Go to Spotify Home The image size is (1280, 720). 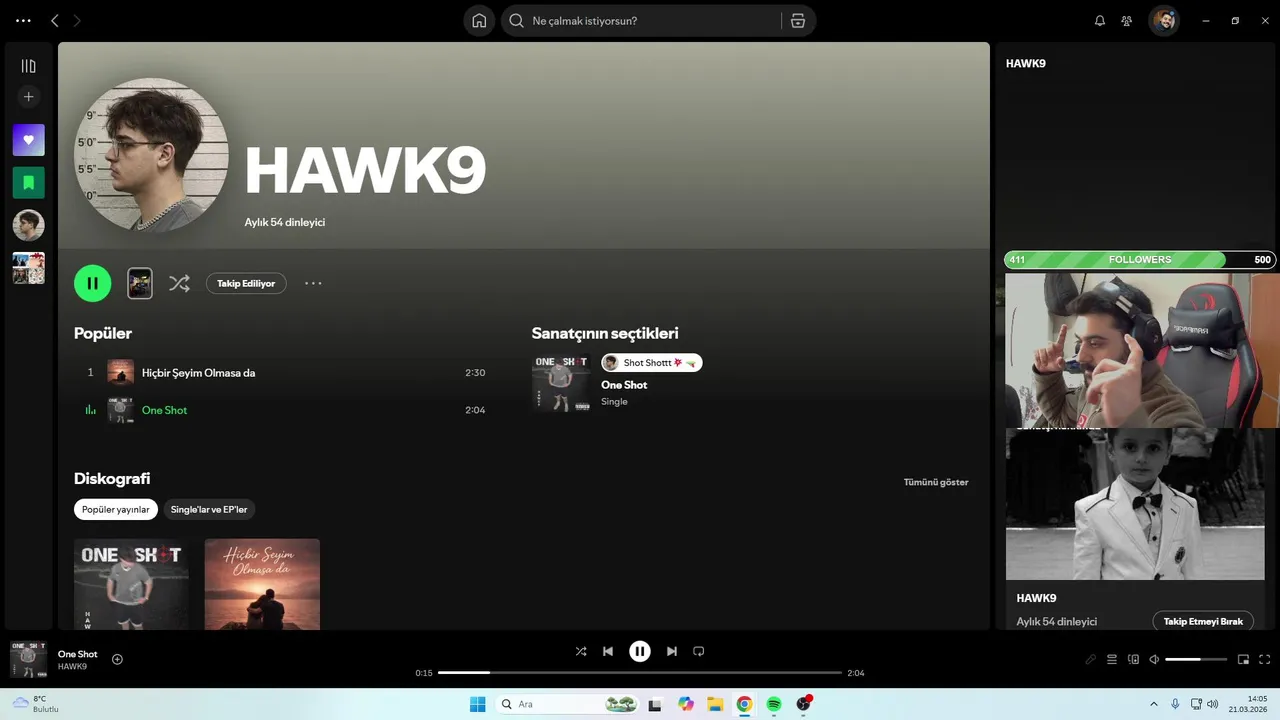479,21
